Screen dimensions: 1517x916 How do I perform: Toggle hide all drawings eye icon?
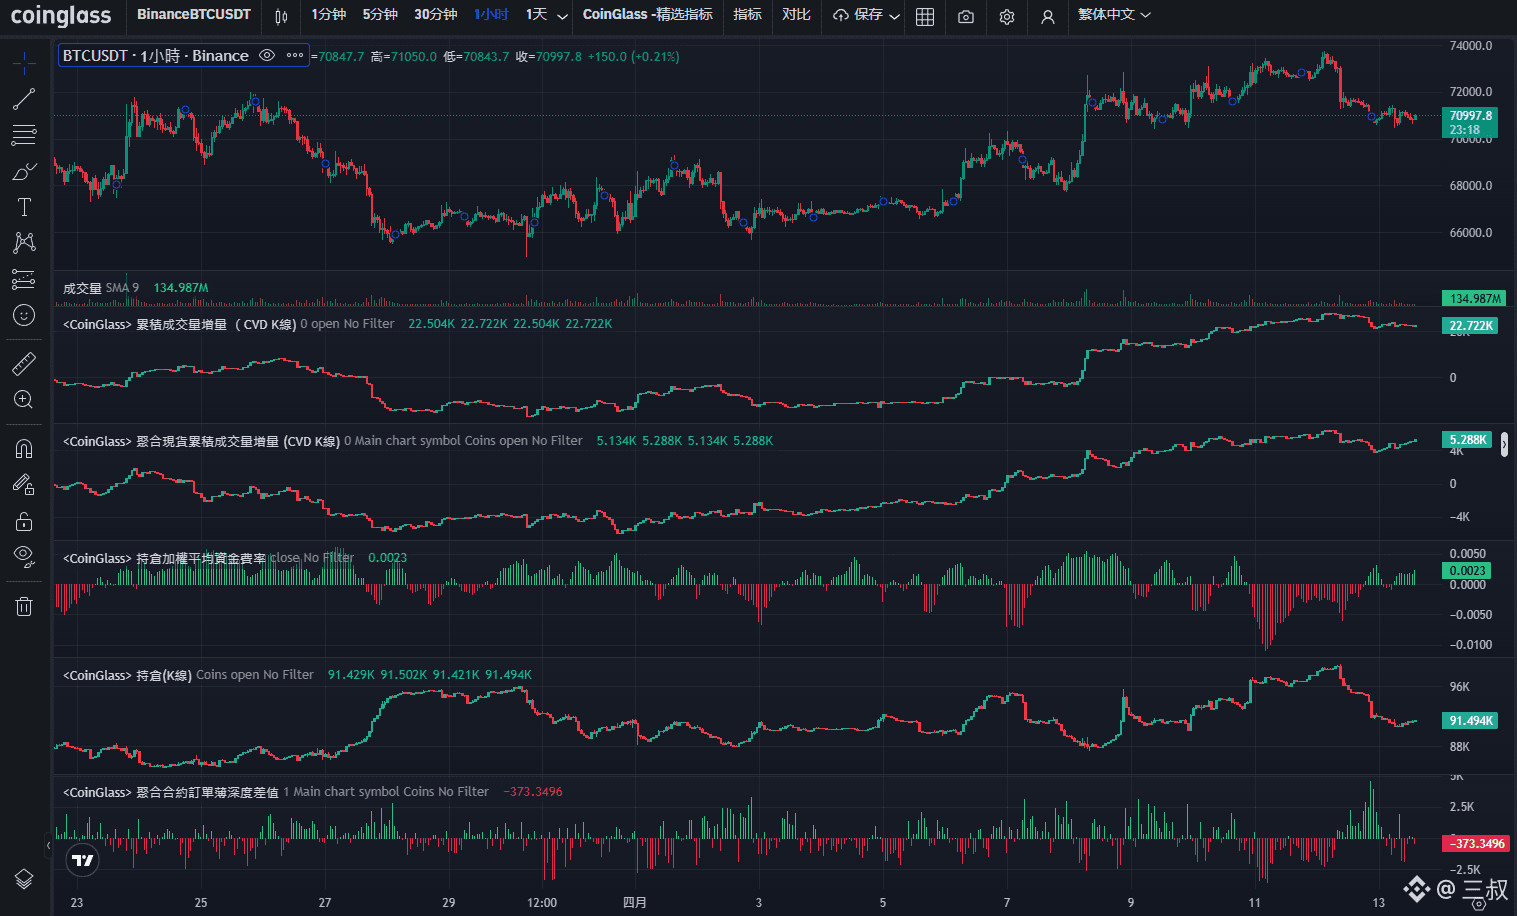click(24, 557)
